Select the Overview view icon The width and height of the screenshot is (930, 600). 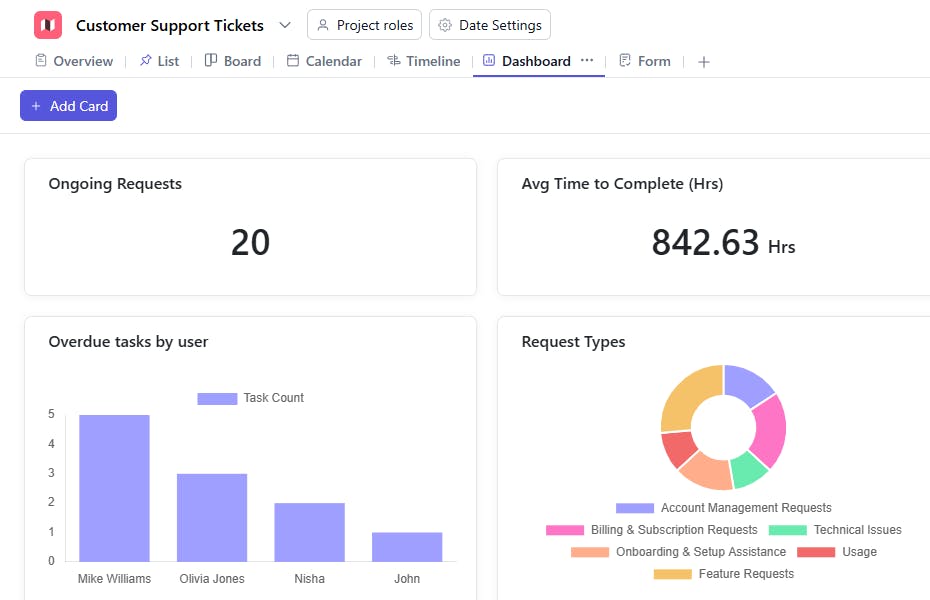tap(42, 61)
